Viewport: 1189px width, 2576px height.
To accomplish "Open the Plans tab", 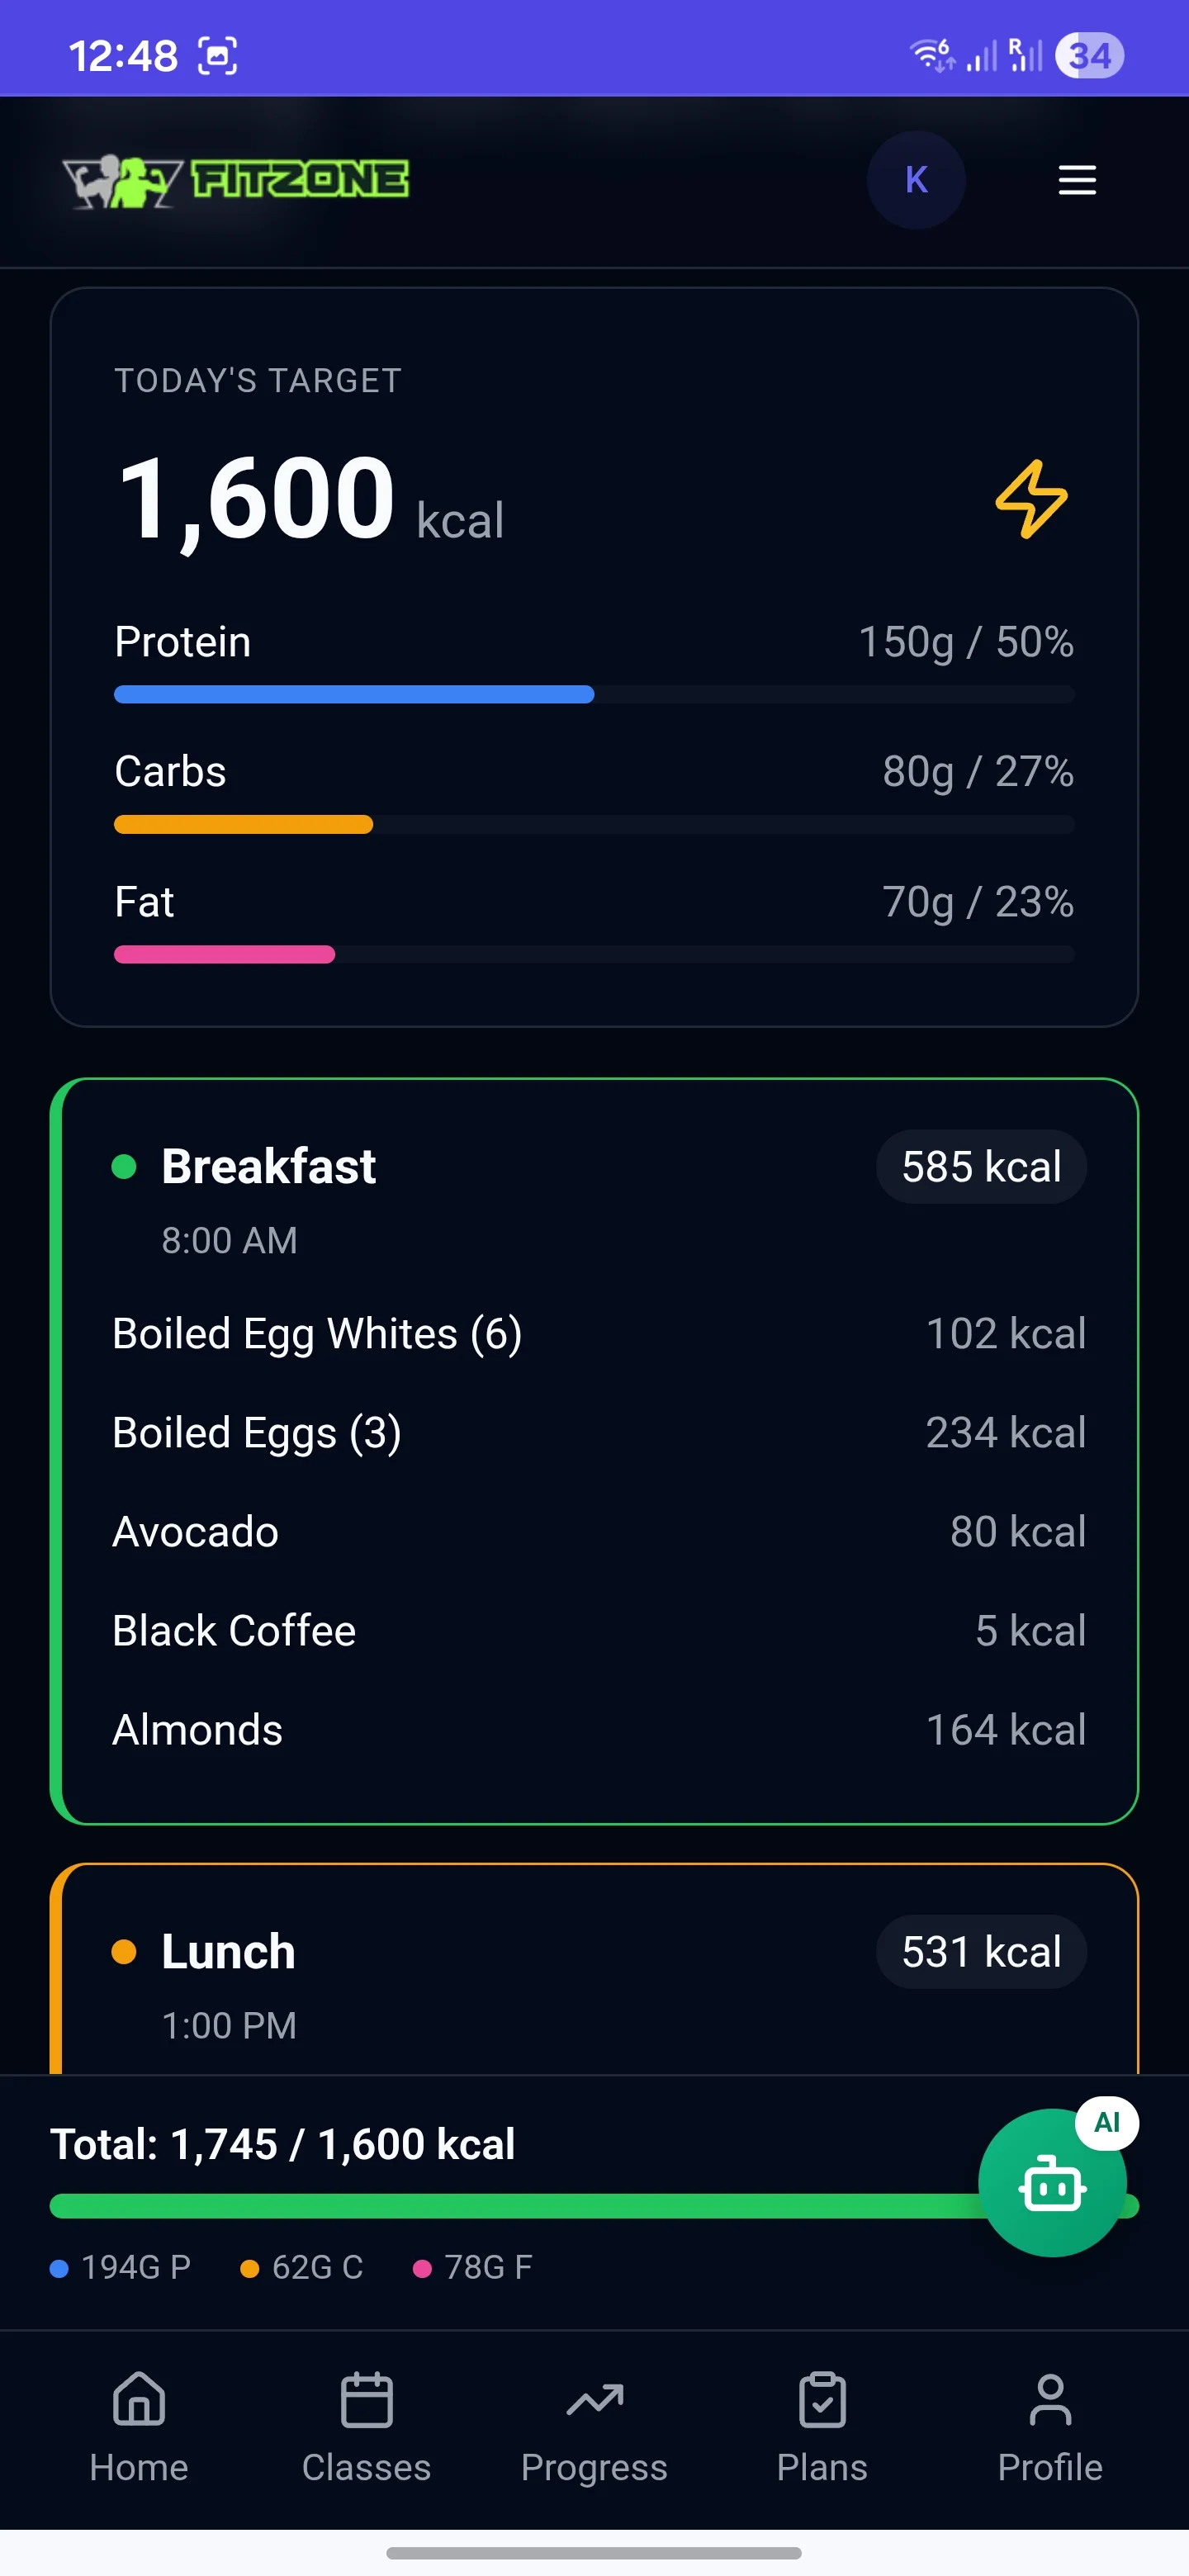I will (x=822, y=2425).
